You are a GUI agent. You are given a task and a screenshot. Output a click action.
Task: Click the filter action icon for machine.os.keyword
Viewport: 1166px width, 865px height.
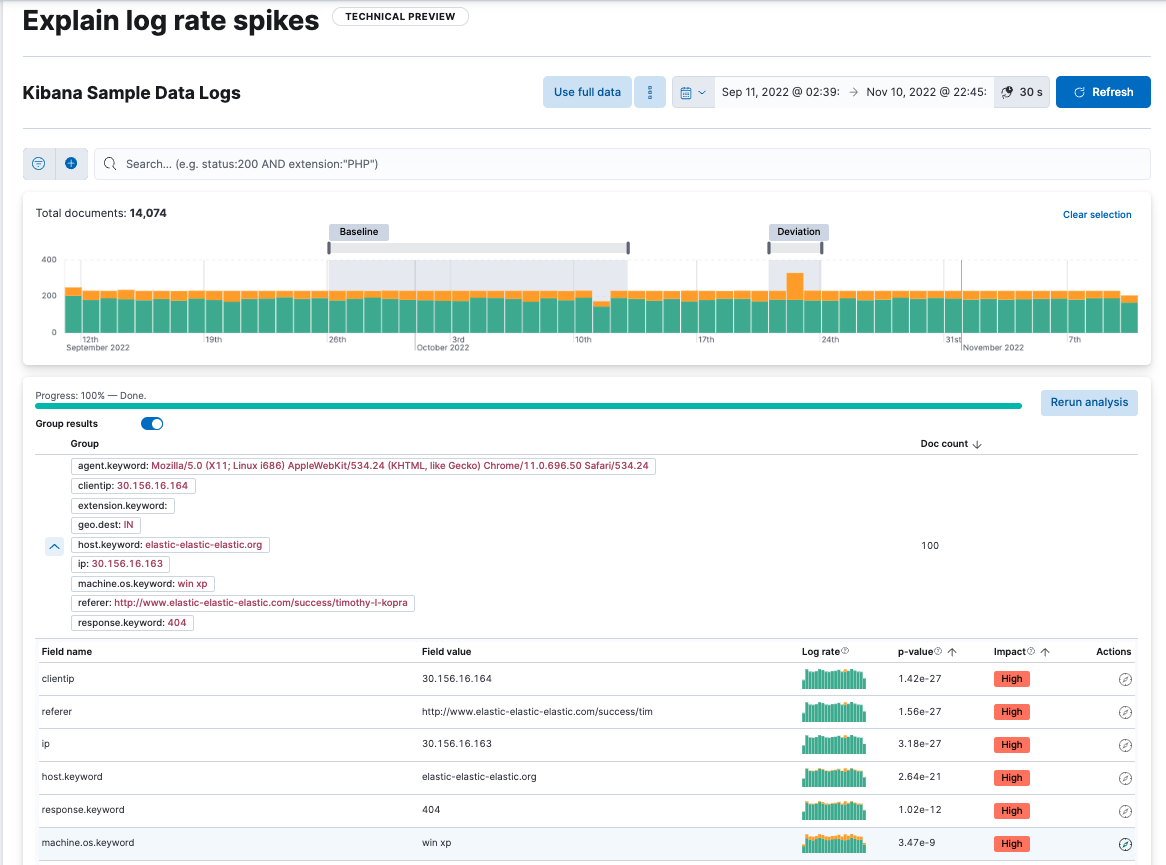pyautogui.click(x=1125, y=843)
